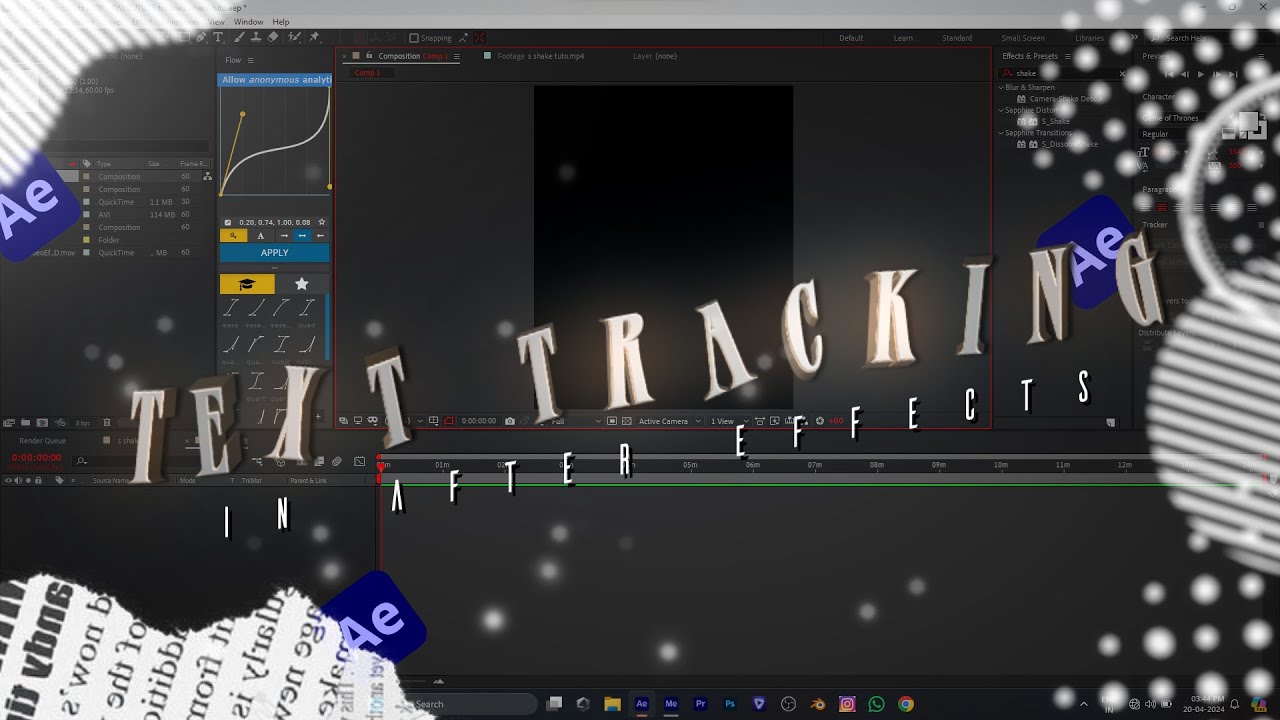Screen dimensions: 1280x720
Task: Select the Eraser tool
Action: pyautogui.click(x=274, y=37)
